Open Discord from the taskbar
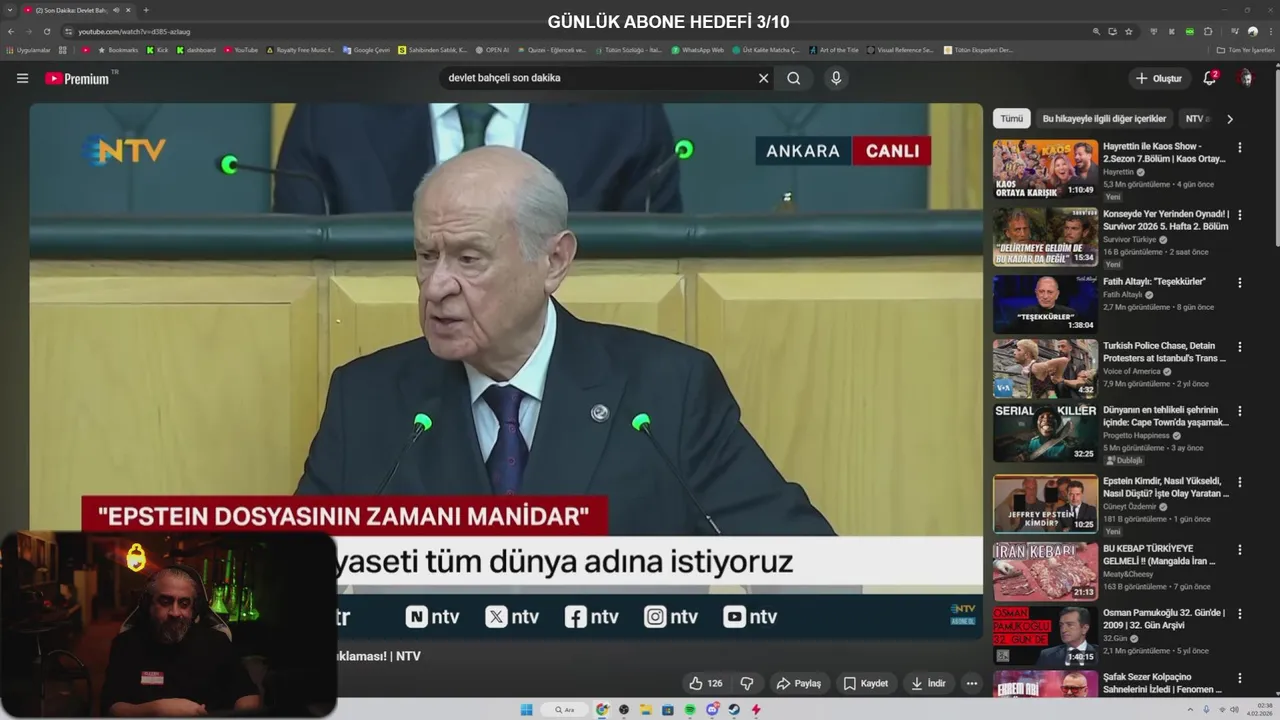1280x720 pixels. pyautogui.click(x=712, y=710)
